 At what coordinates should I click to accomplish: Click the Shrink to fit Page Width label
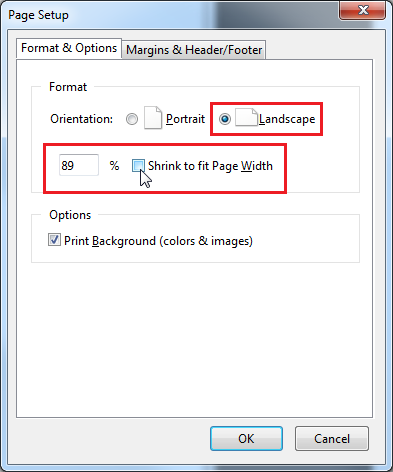(210, 166)
